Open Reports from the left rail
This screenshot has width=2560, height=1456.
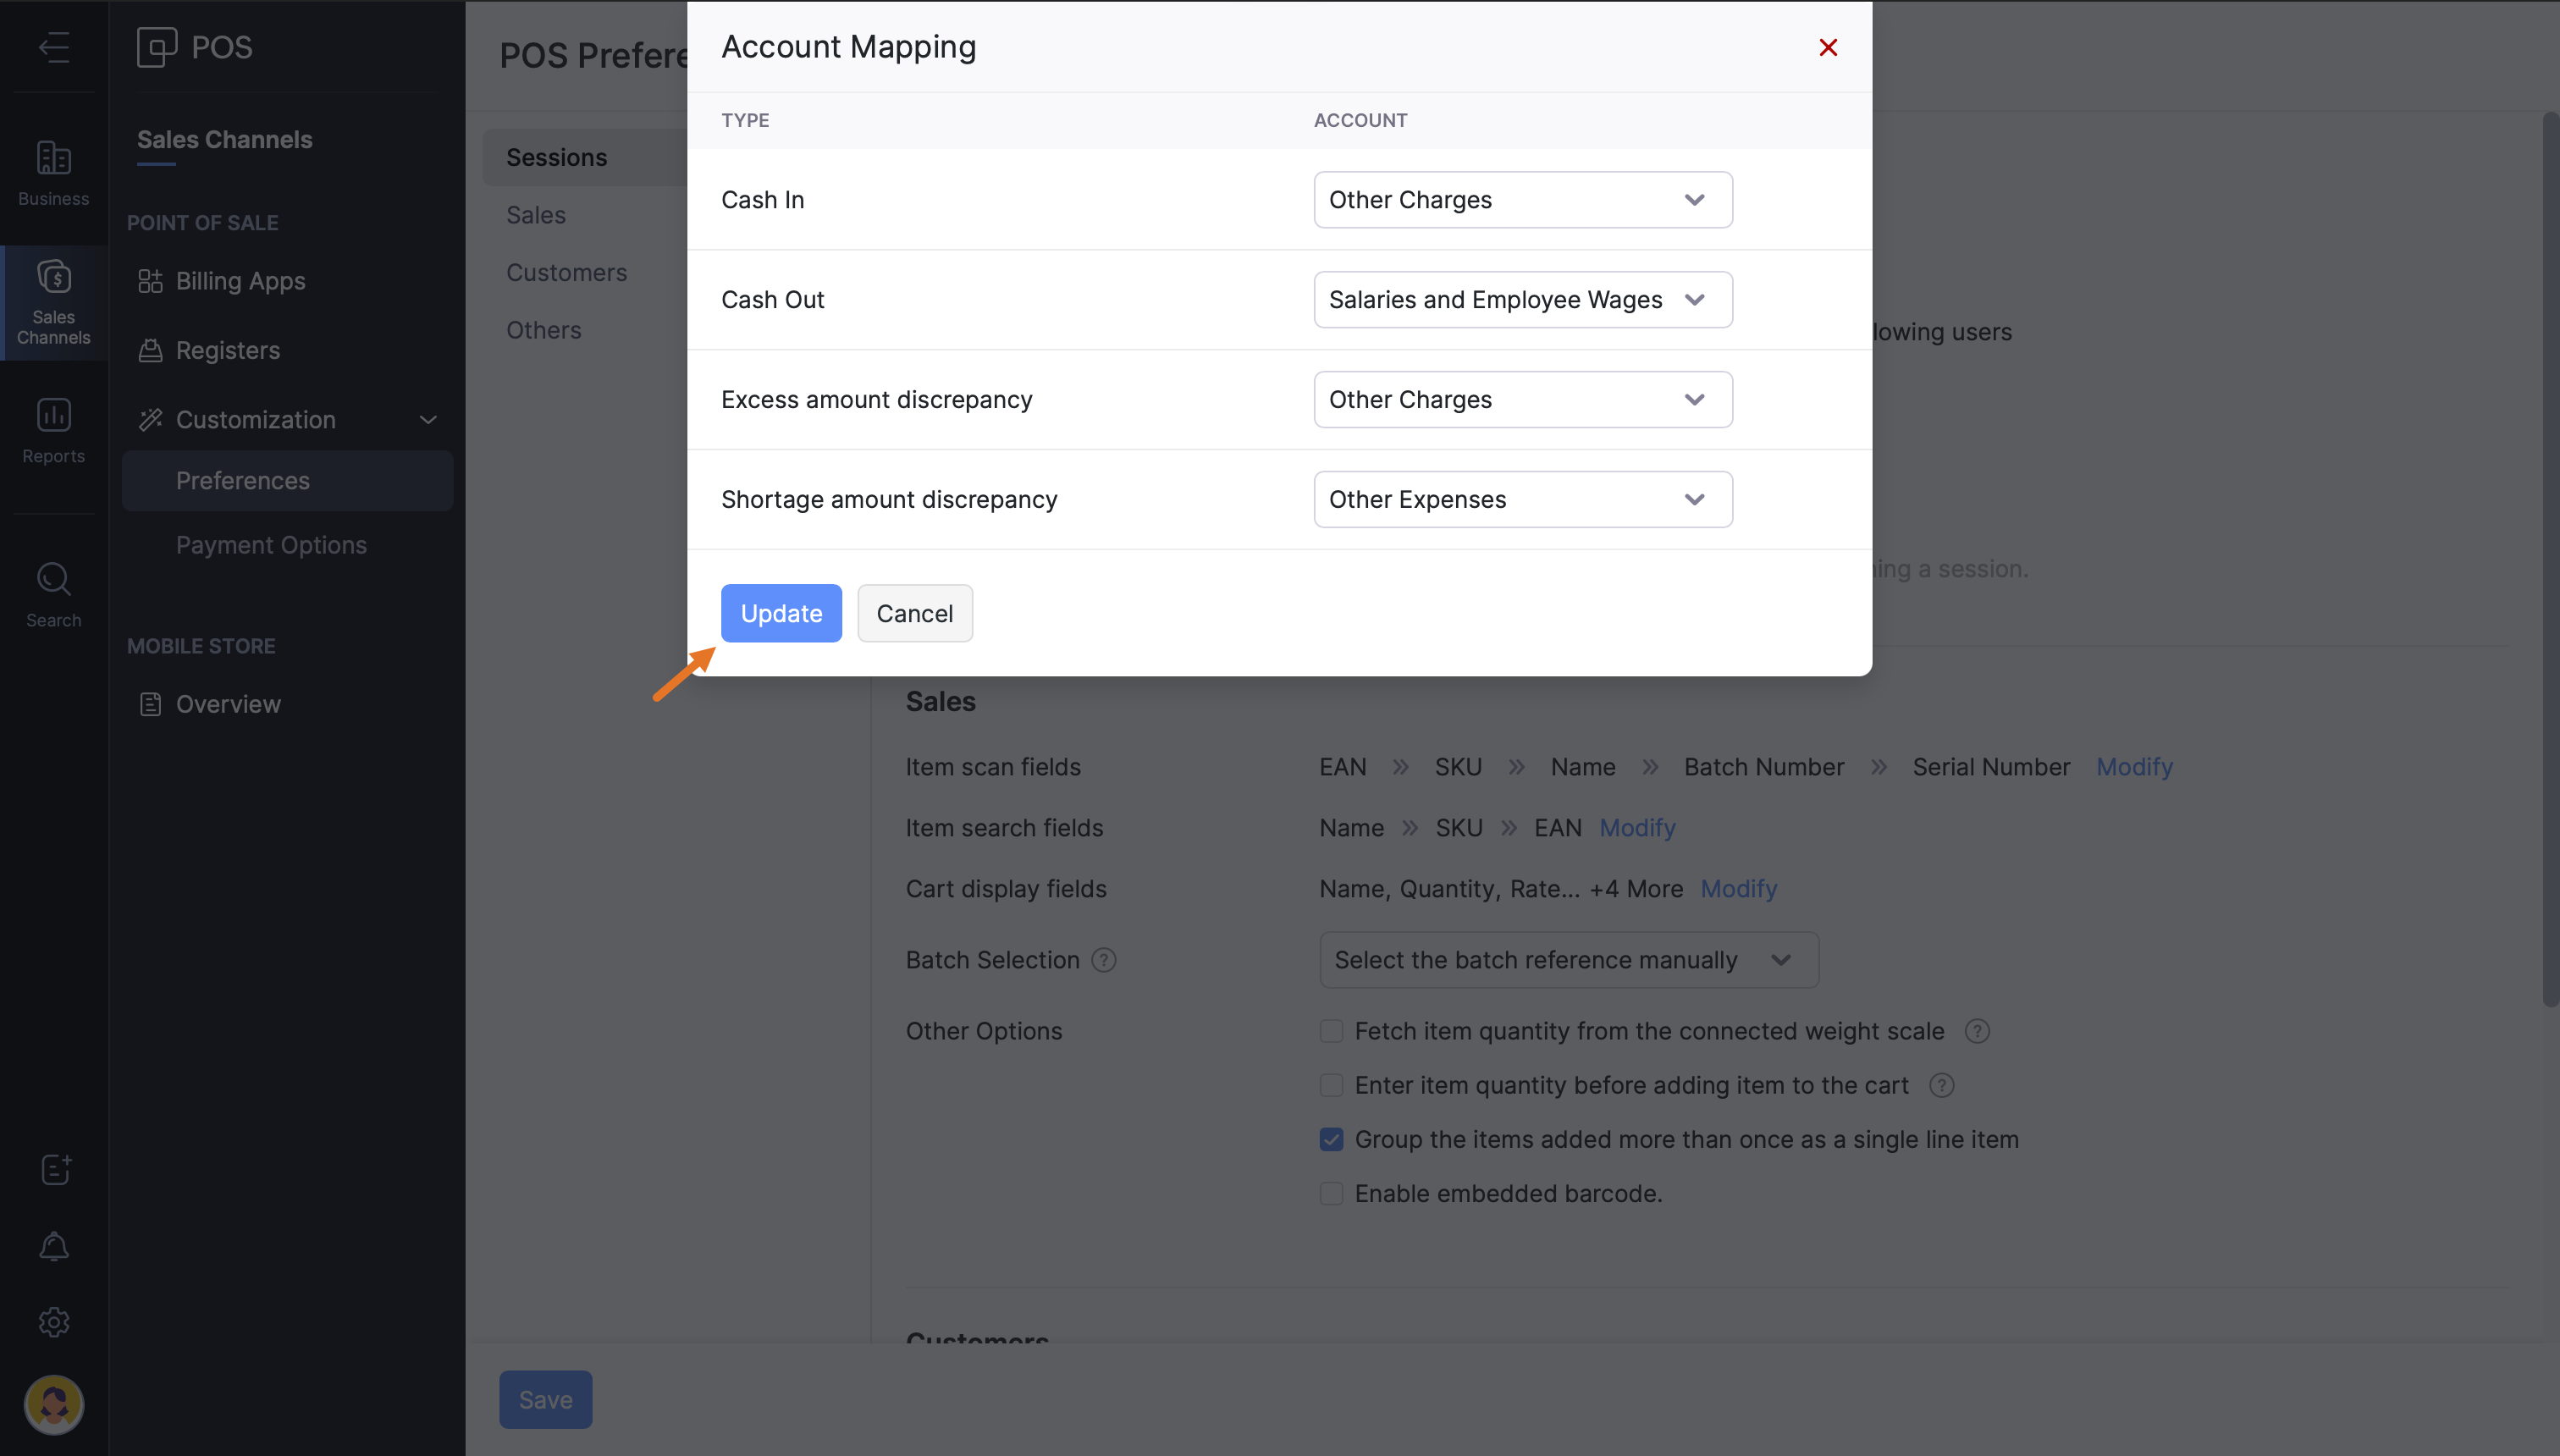click(x=53, y=430)
